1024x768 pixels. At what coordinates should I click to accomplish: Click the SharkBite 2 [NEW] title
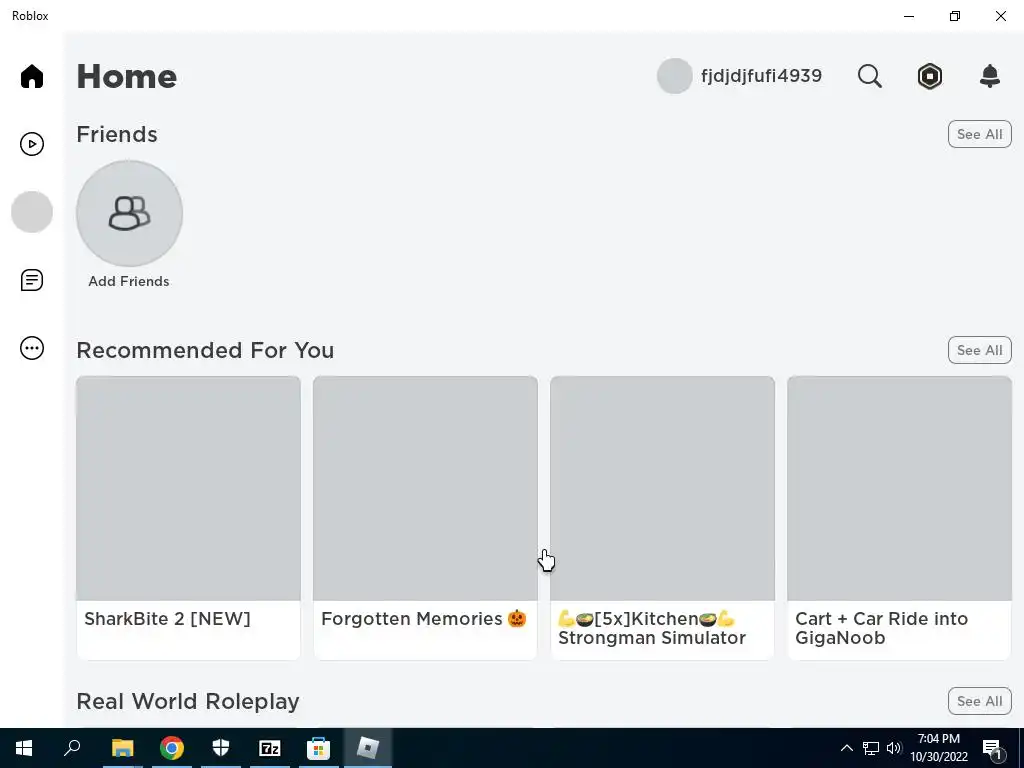click(167, 618)
